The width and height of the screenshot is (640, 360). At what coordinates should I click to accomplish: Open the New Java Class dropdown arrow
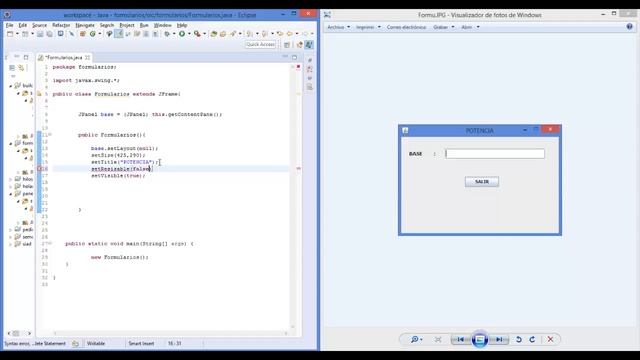pos(100,34)
